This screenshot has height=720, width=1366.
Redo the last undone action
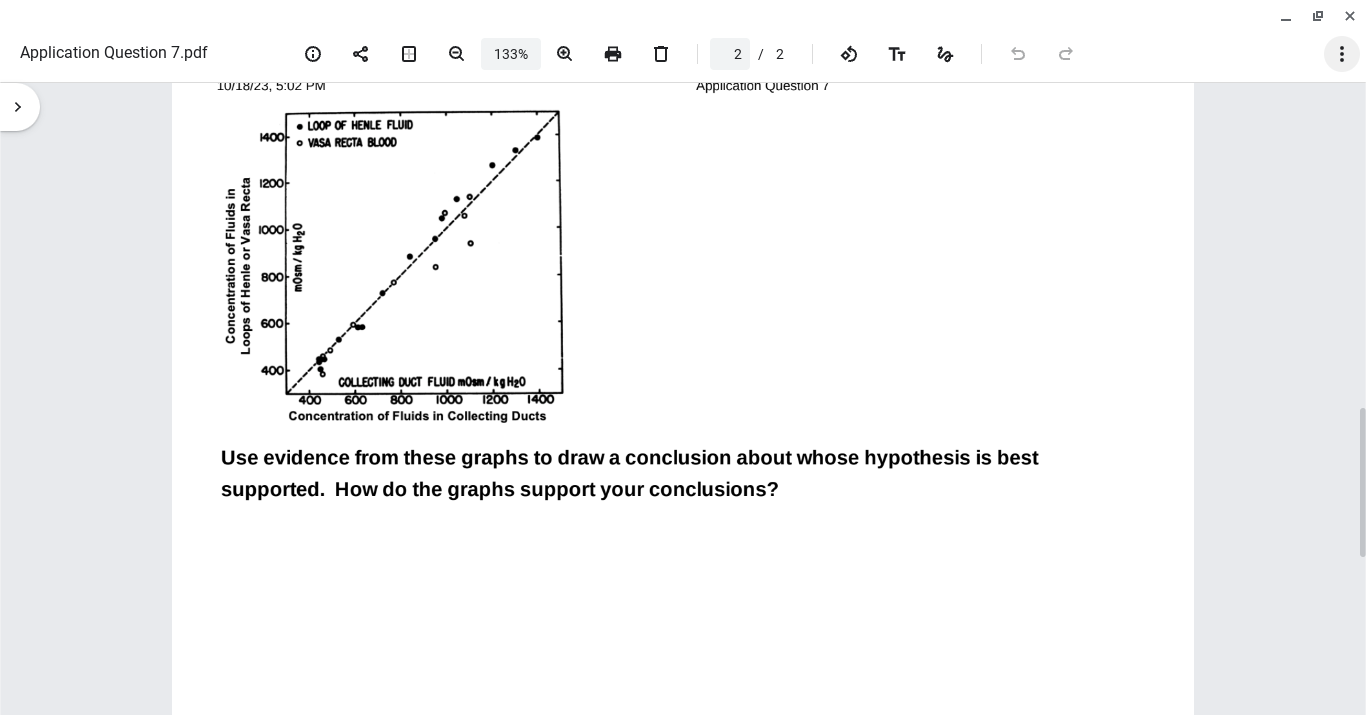[1066, 54]
